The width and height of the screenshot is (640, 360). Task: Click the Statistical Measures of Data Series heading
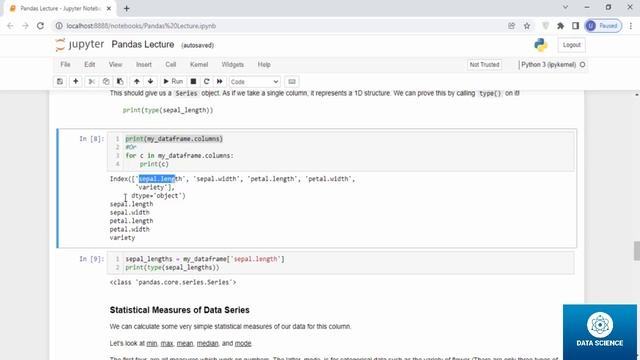pyautogui.click(x=180, y=310)
